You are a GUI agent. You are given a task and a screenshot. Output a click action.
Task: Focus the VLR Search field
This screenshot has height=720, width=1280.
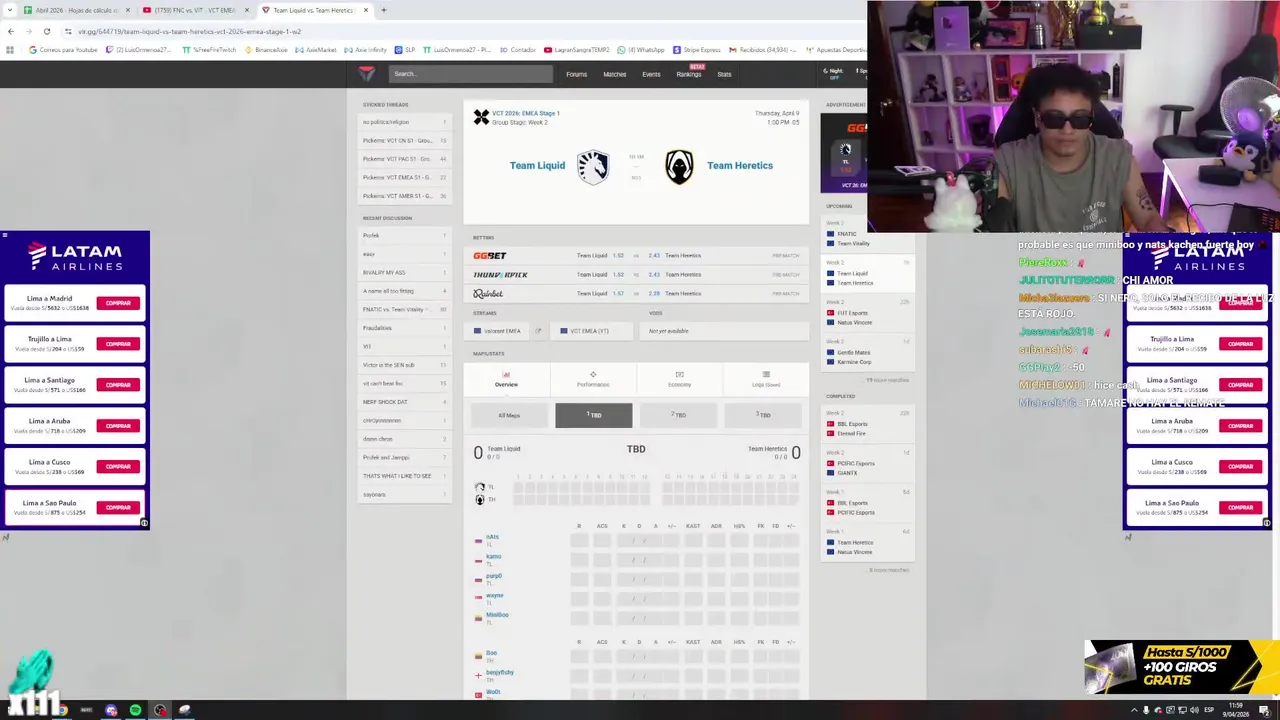click(x=470, y=74)
